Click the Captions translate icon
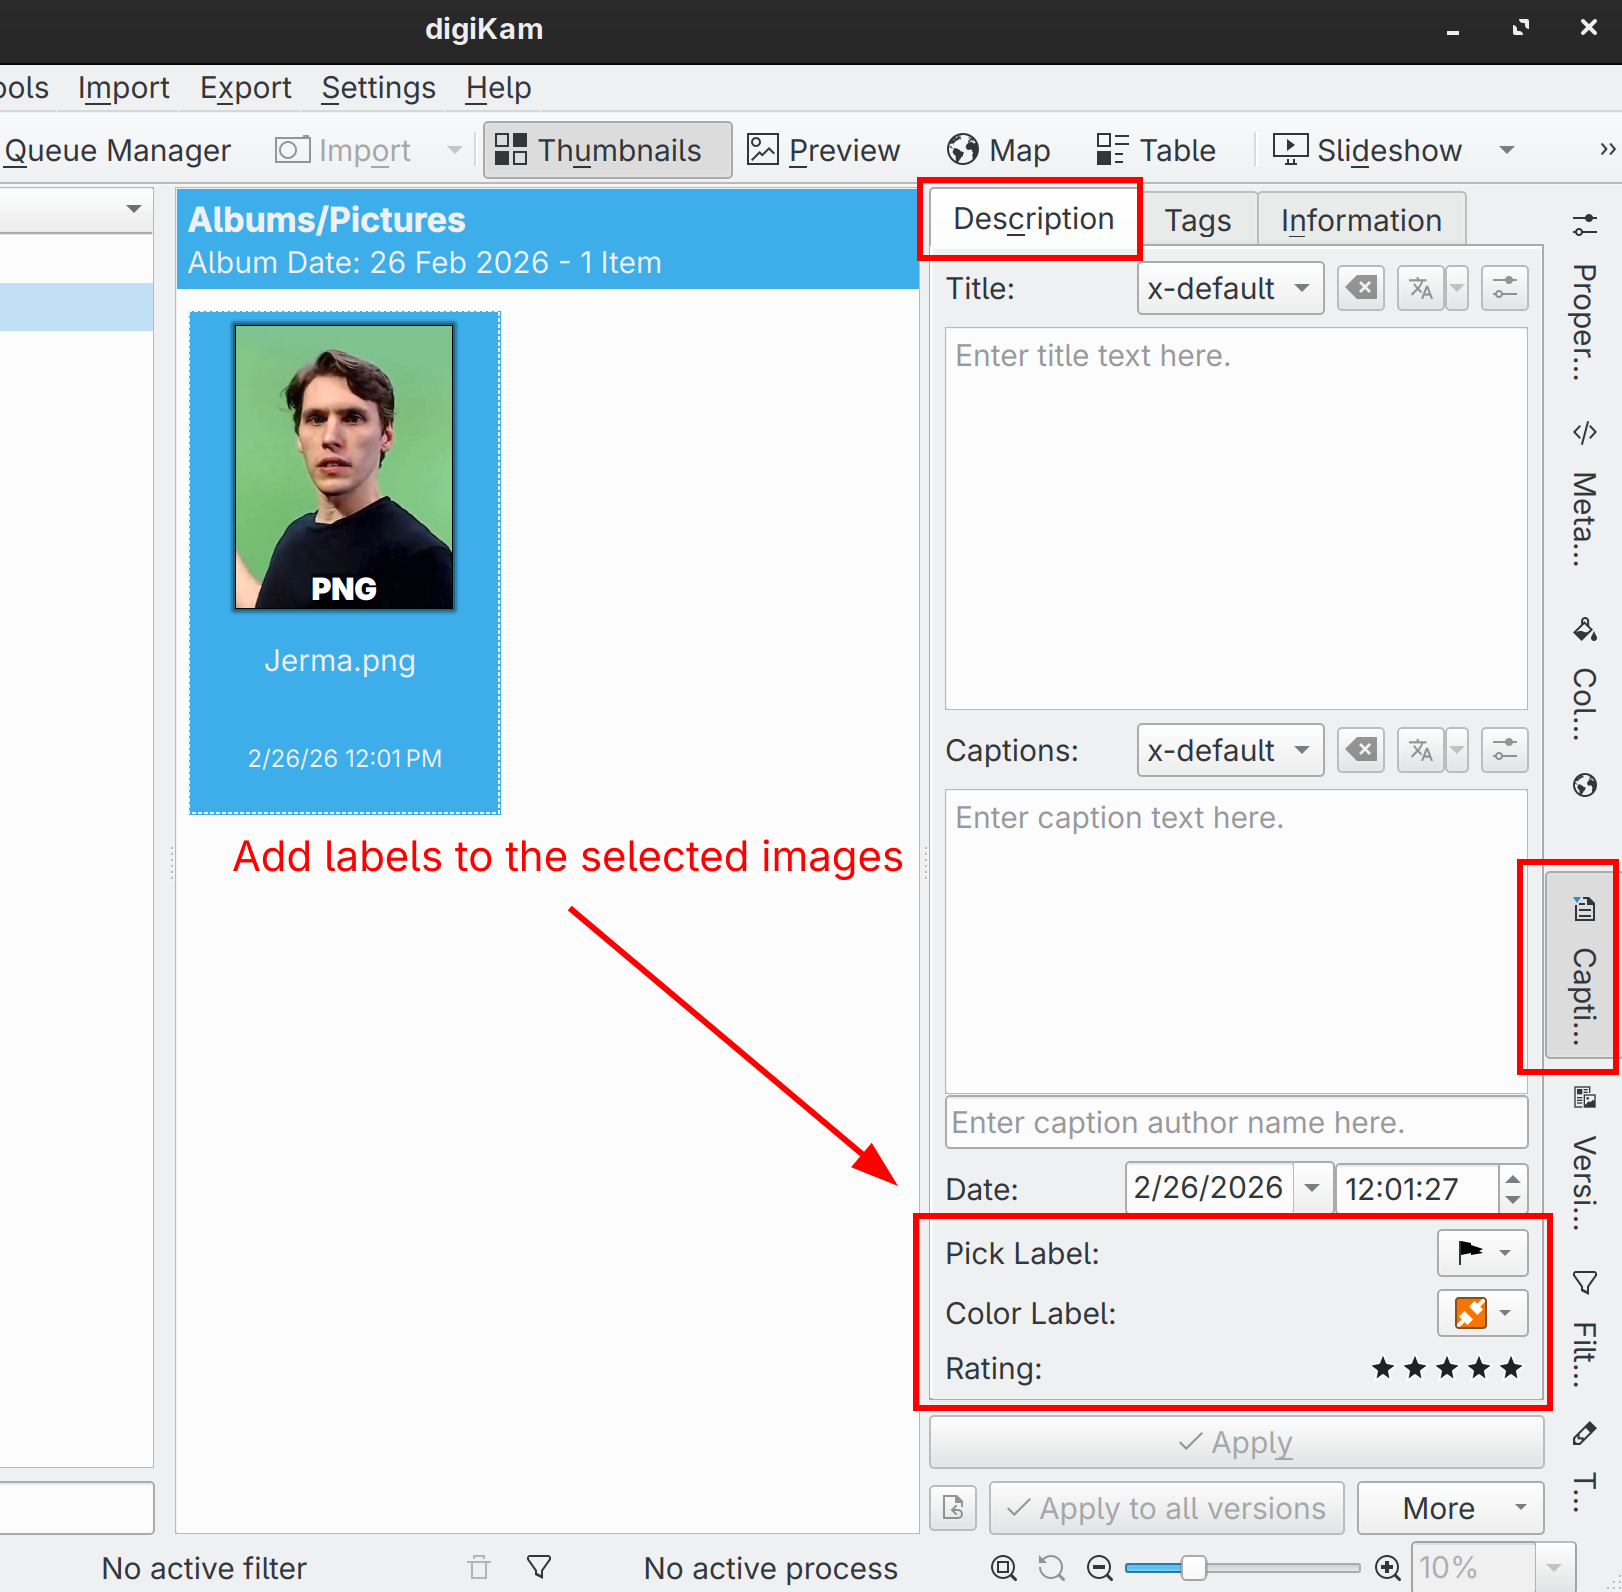Viewport: 1622px width, 1592px height. (x=1420, y=751)
